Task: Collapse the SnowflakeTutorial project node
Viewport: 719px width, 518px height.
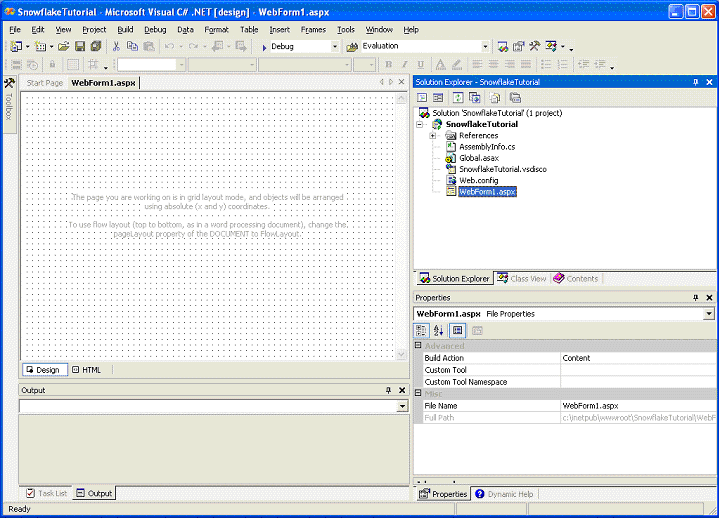Action: tap(420, 124)
